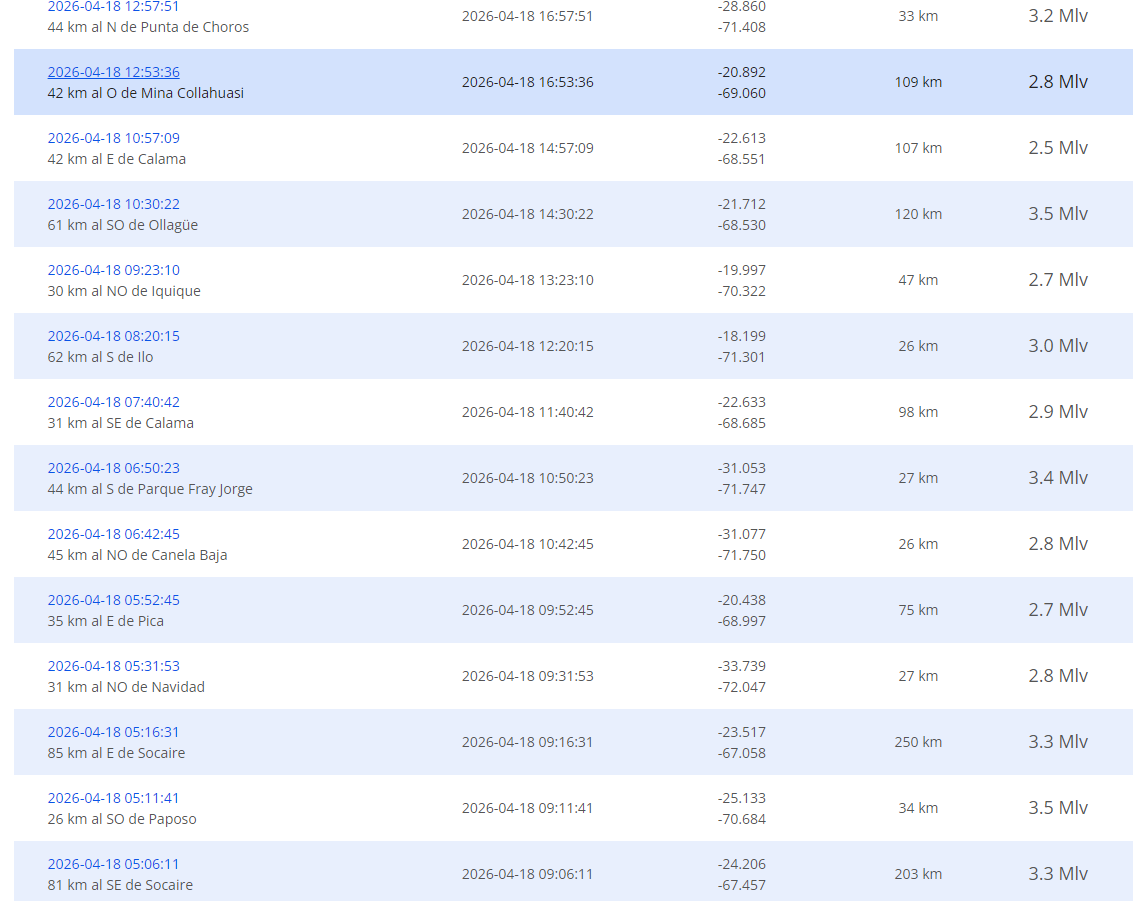1133x901 pixels.
Task: Click the 250 km depth value
Action: (x=918, y=742)
